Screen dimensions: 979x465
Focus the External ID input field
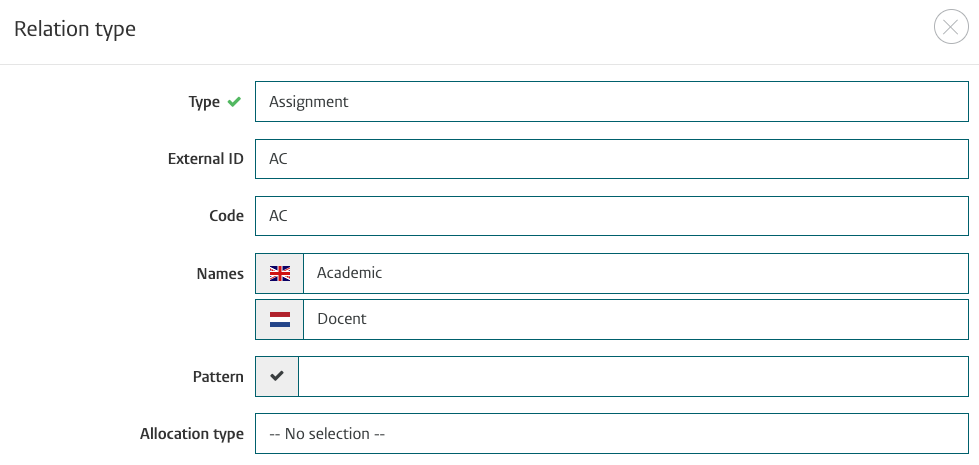pyautogui.click(x=612, y=159)
